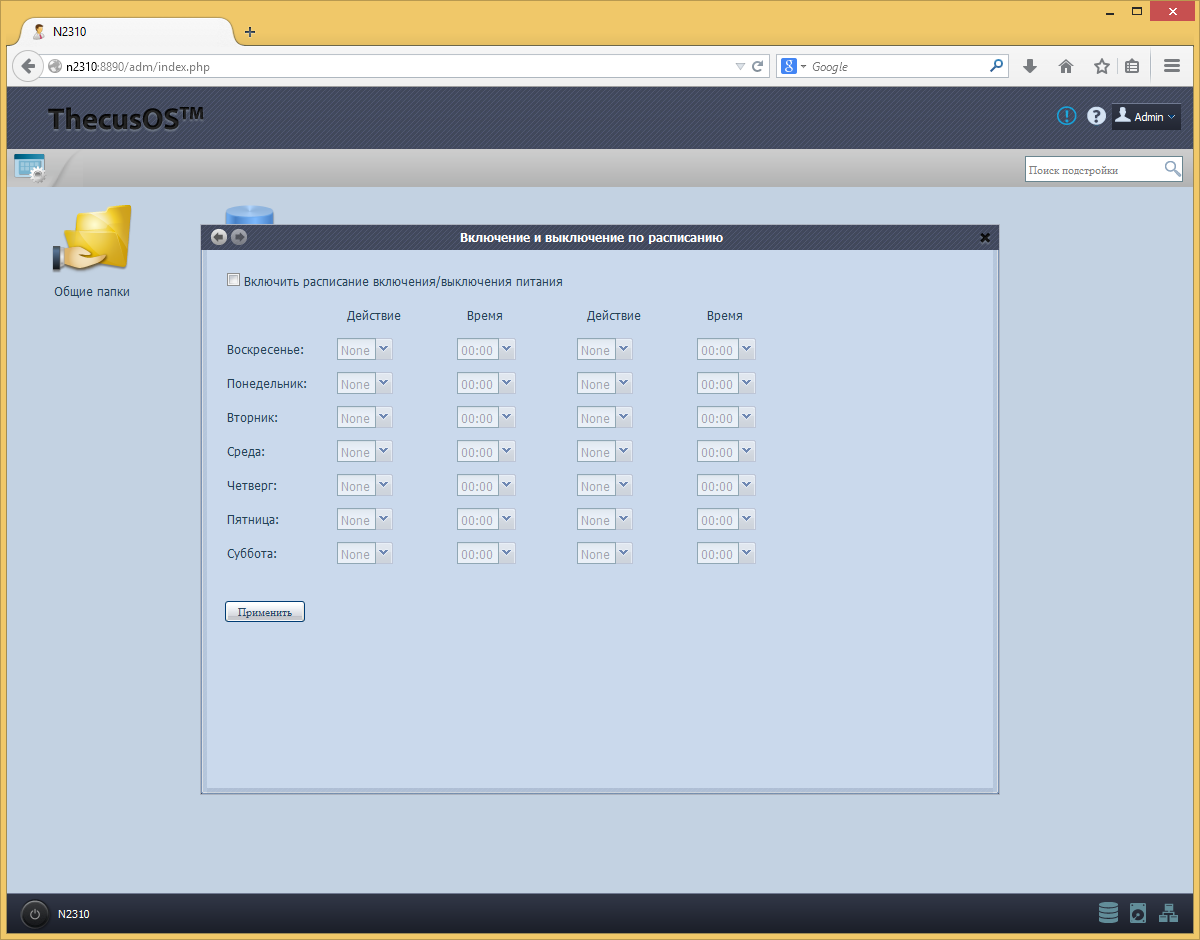This screenshot has height=940, width=1200.
Task: Click the dialog back arrow icon
Action: click(219, 237)
